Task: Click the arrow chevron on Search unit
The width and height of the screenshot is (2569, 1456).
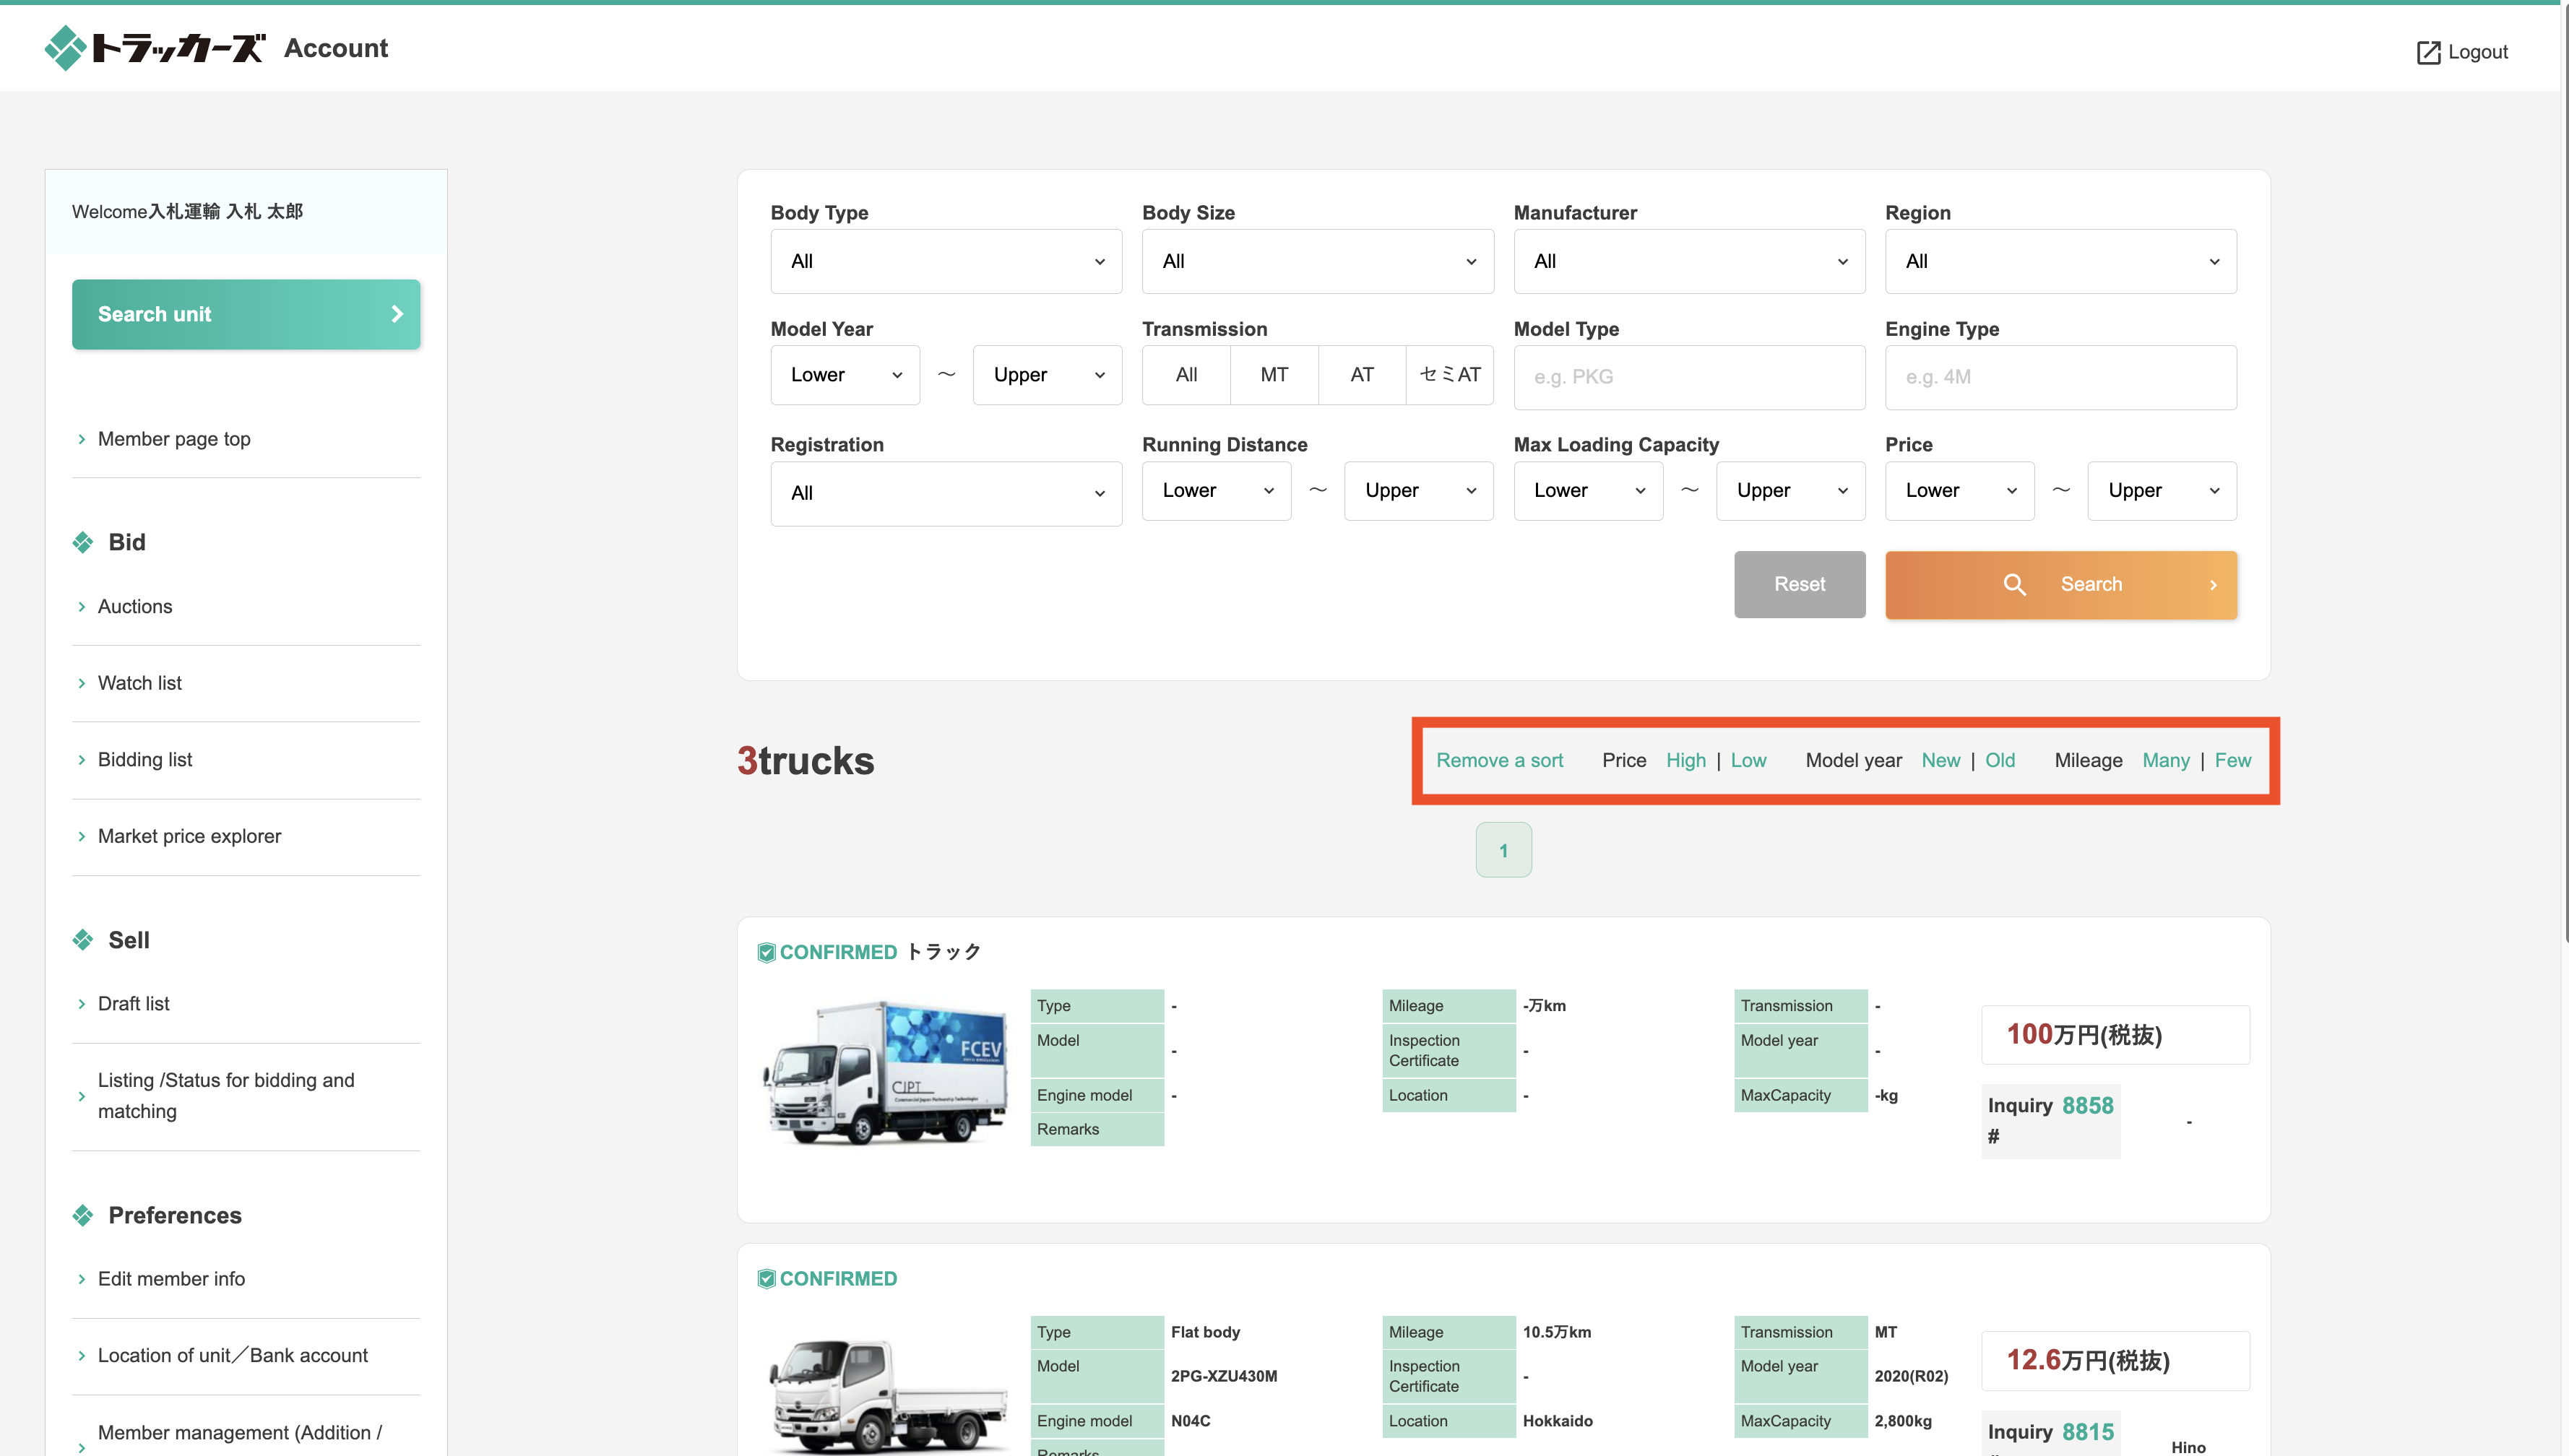Action: click(x=397, y=314)
